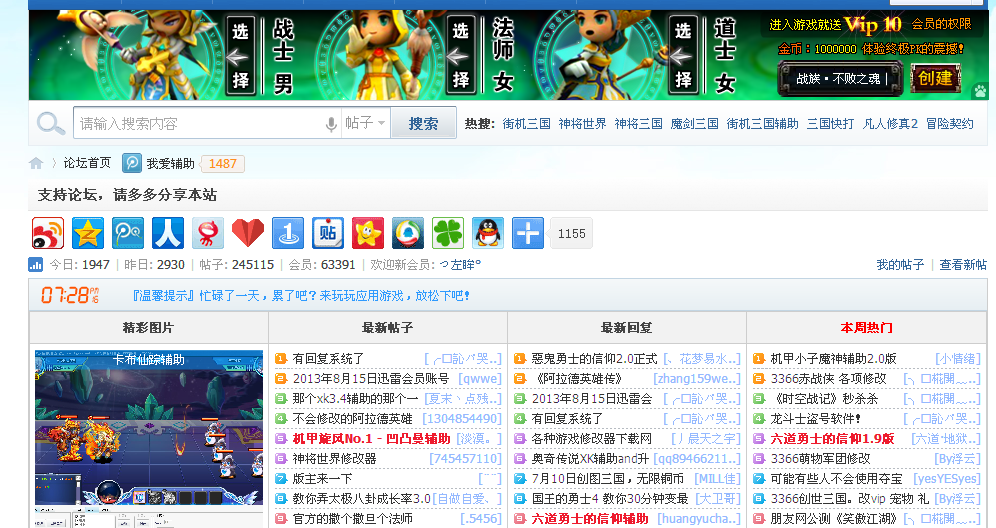This screenshot has height=528, width=996.
Task: Open new member profile 左眸
Action: point(460,265)
